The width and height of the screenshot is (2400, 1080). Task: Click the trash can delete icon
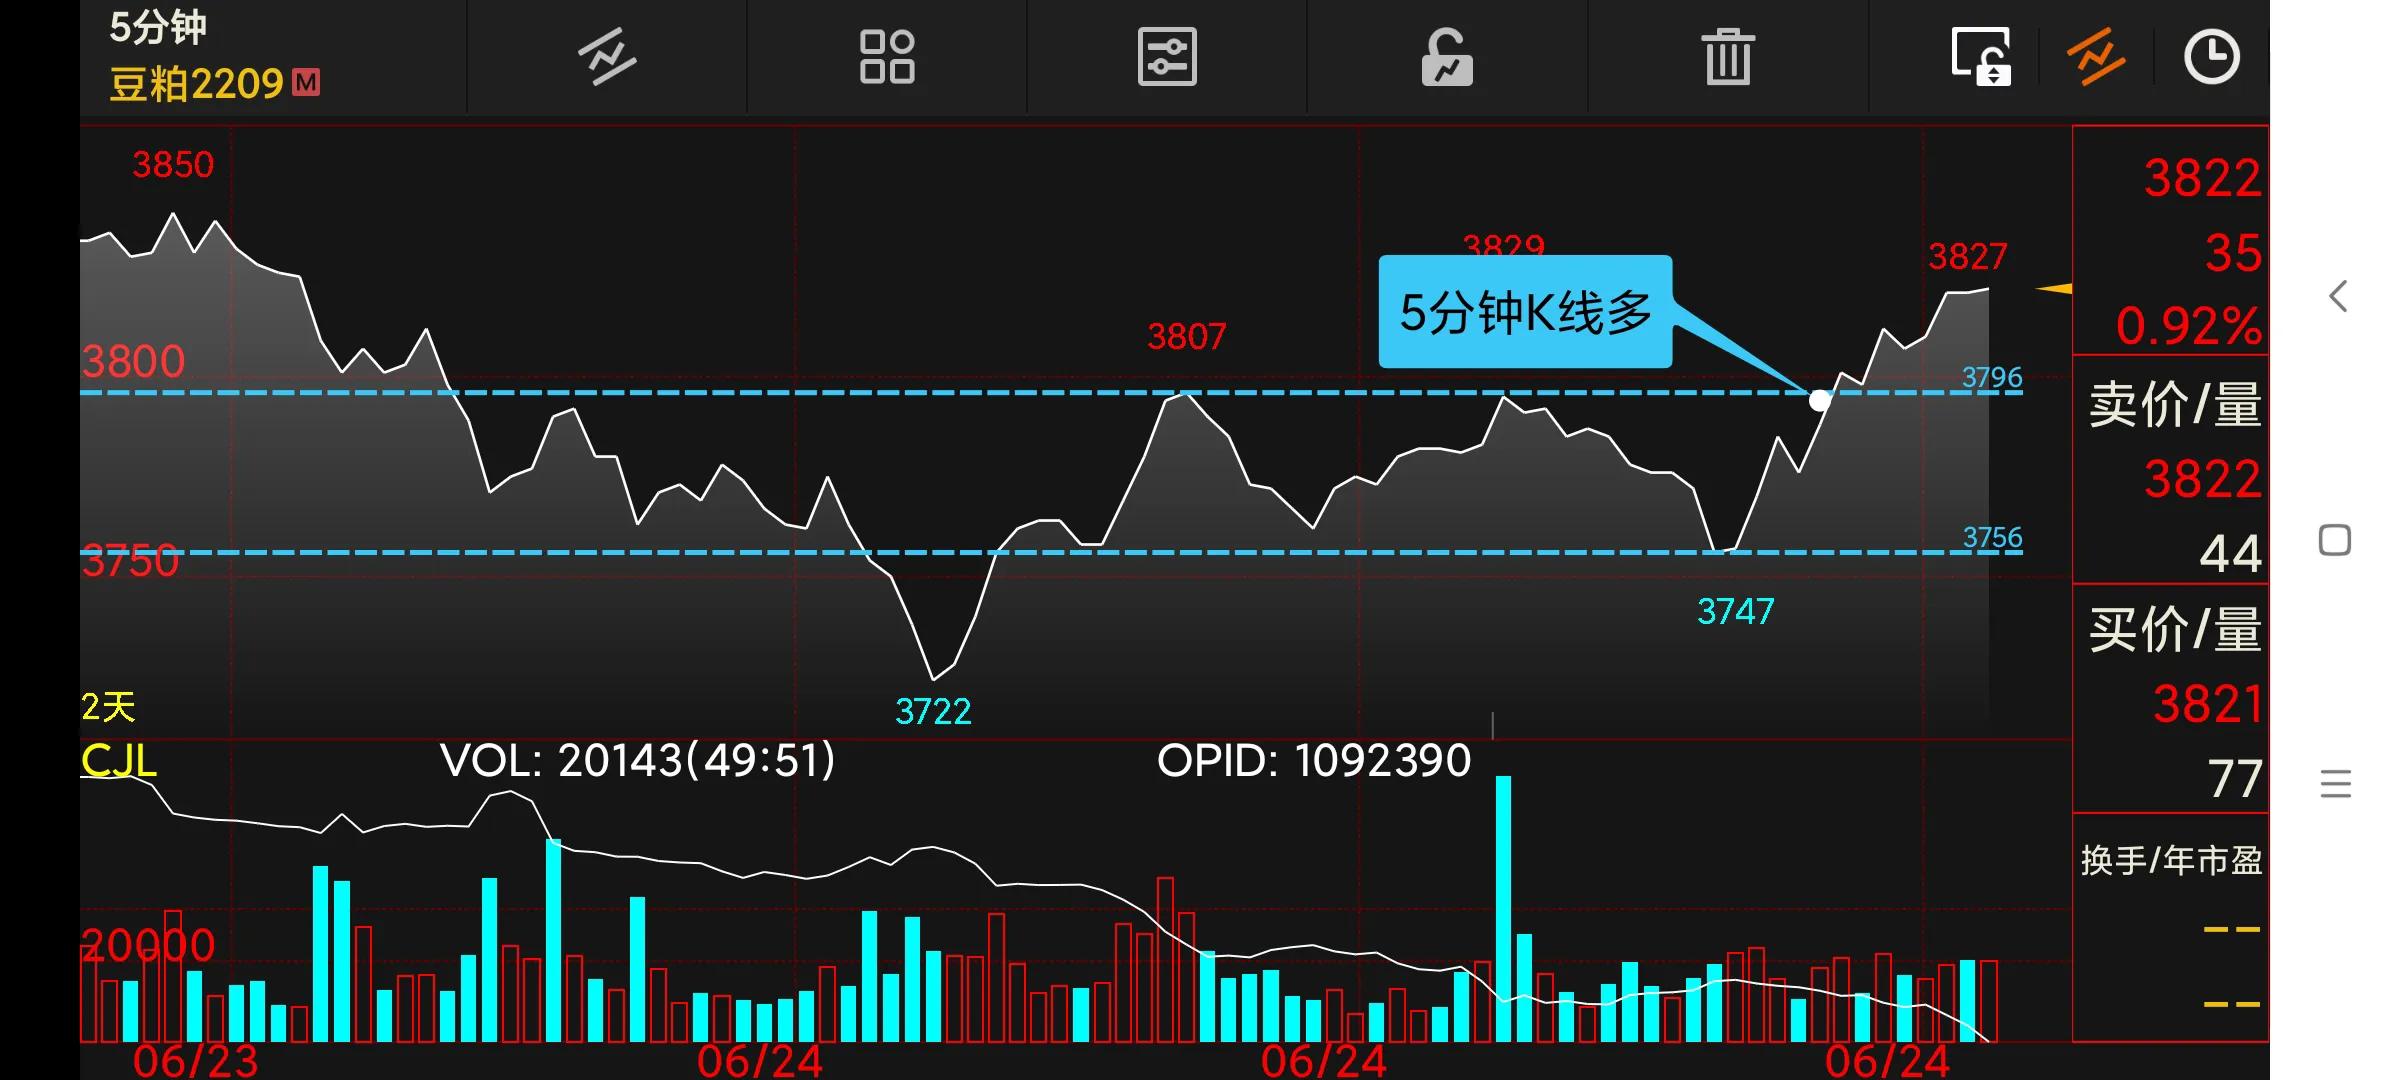pyautogui.click(x=1728, y=57)
